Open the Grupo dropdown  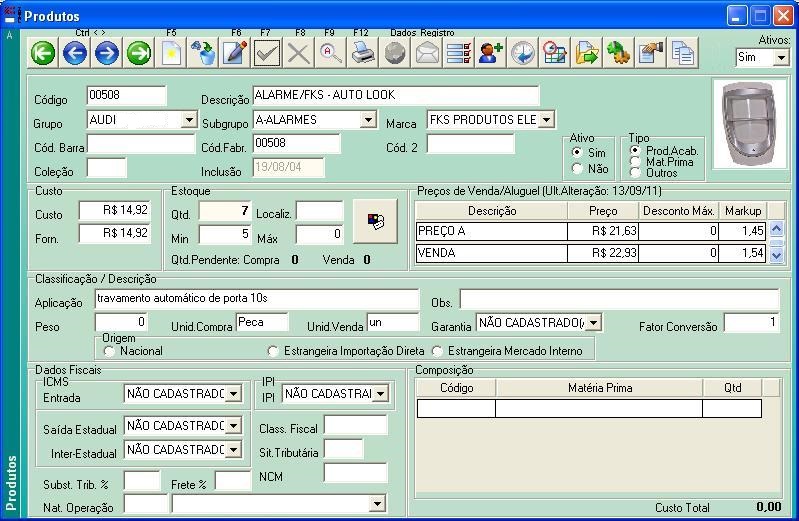(x=188, y=121)
